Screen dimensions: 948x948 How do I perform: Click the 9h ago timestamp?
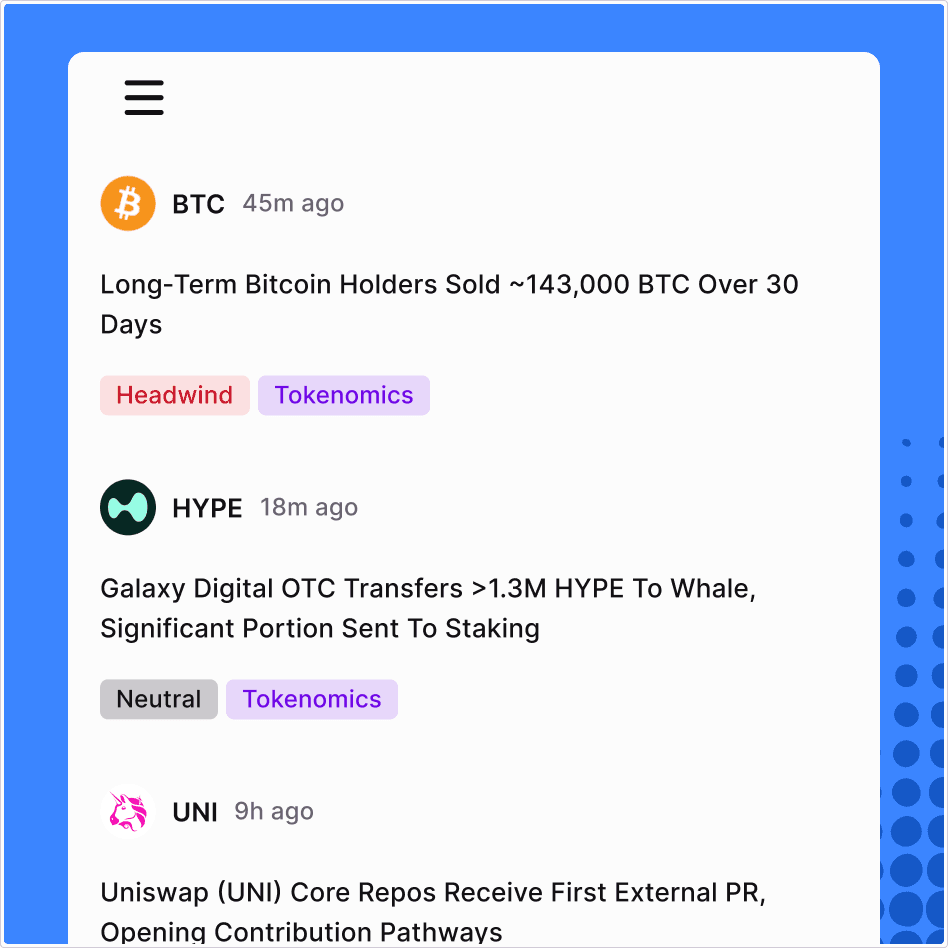[x=274, y=812]
